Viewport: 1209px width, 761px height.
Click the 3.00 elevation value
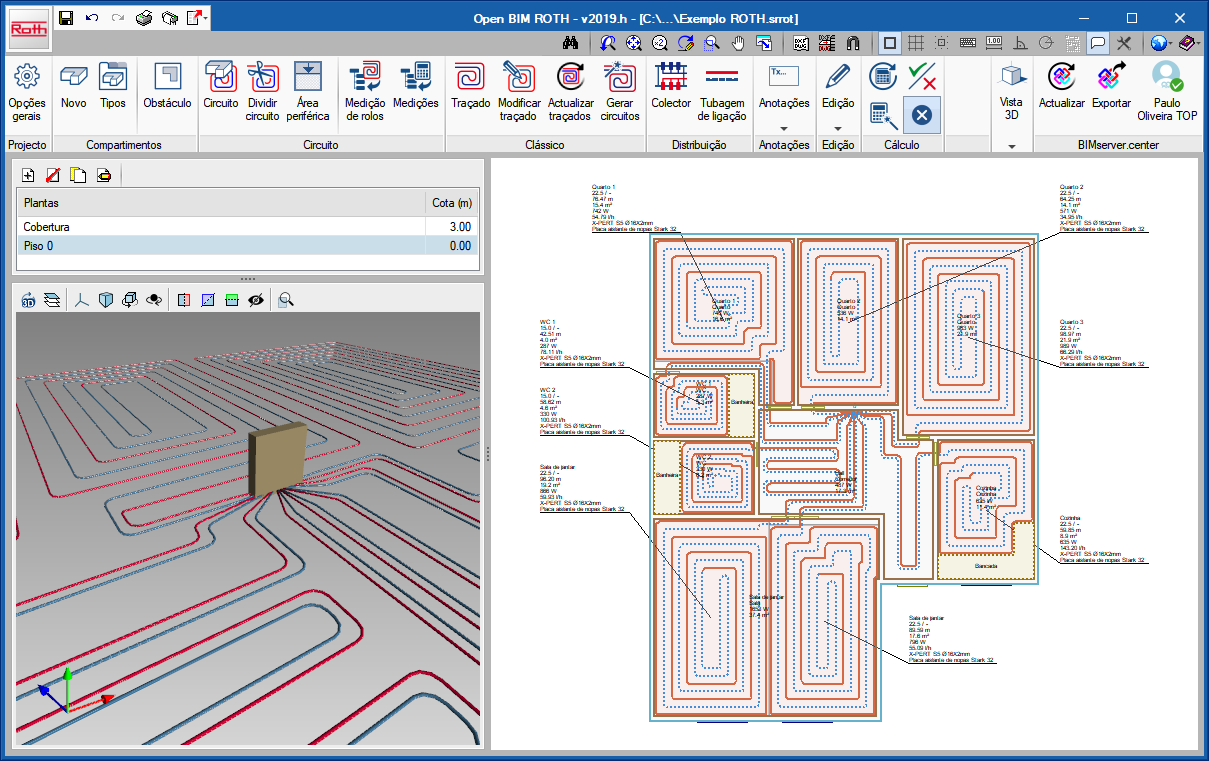[461, 227]
